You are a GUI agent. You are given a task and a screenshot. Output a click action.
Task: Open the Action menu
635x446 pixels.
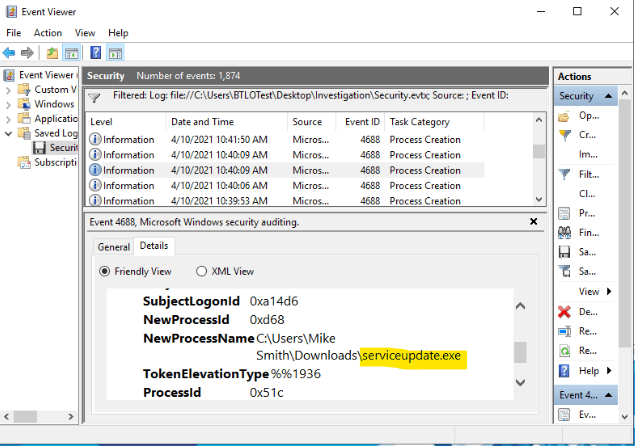click(47, 33)
